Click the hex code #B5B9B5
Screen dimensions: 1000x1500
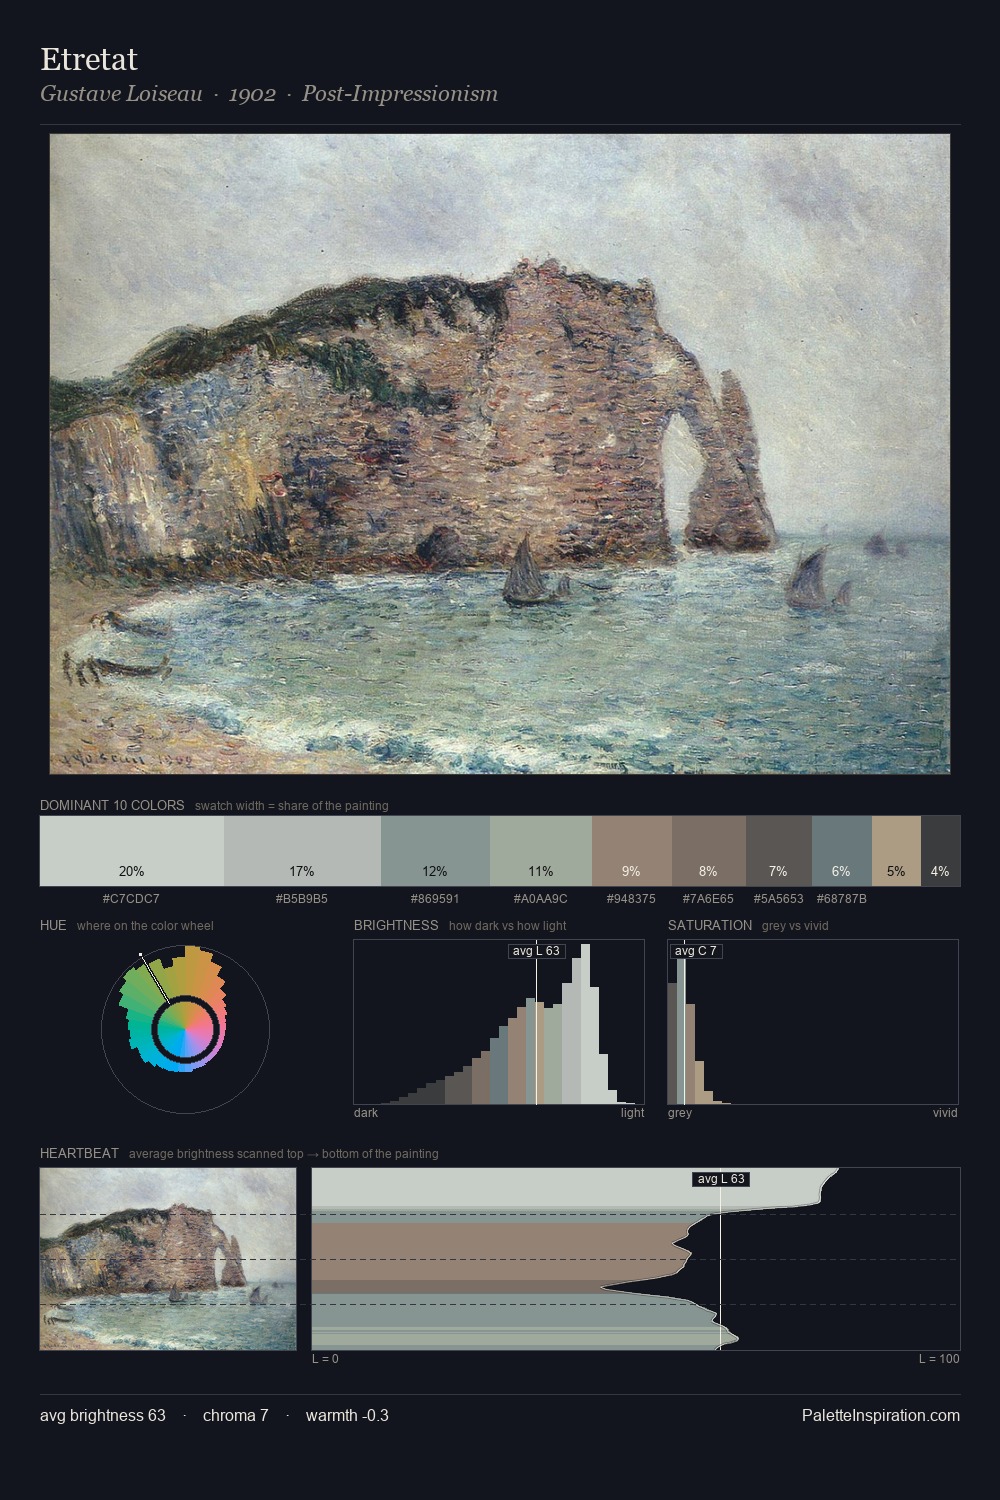(301, 899)
